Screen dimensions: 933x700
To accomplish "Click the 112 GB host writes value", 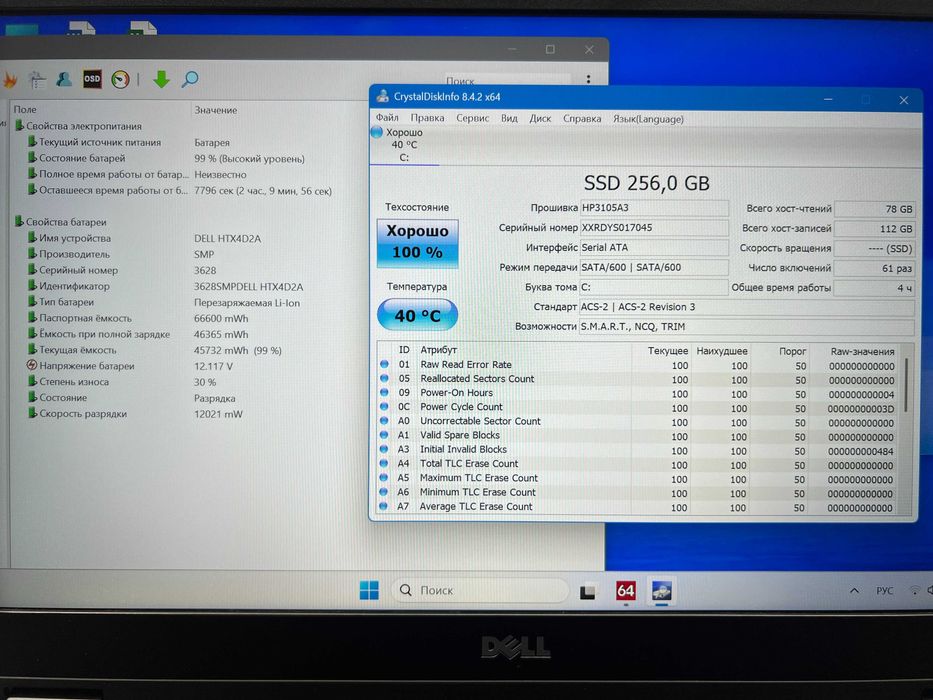I will click(874, 229).
